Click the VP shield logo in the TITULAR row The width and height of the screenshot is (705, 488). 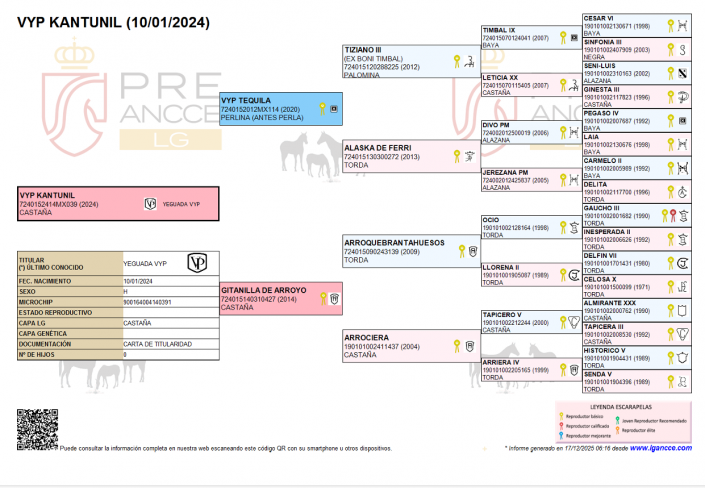198,263
